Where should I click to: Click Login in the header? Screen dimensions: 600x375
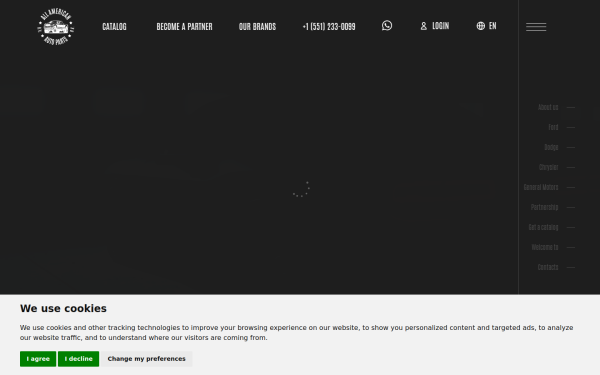[435, 26]
